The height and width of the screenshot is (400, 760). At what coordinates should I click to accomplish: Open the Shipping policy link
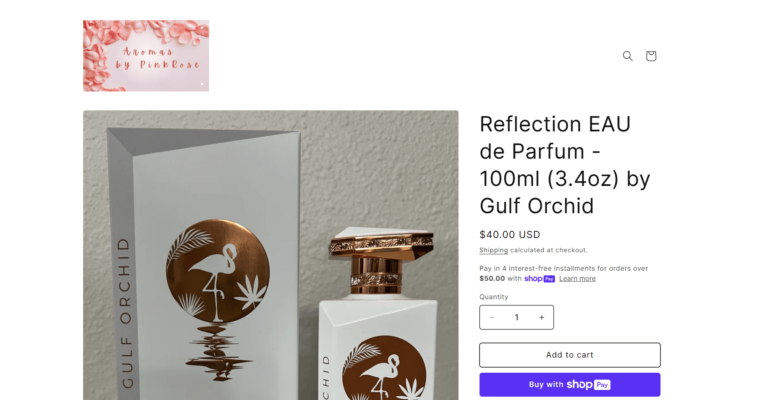coord(493,250)
